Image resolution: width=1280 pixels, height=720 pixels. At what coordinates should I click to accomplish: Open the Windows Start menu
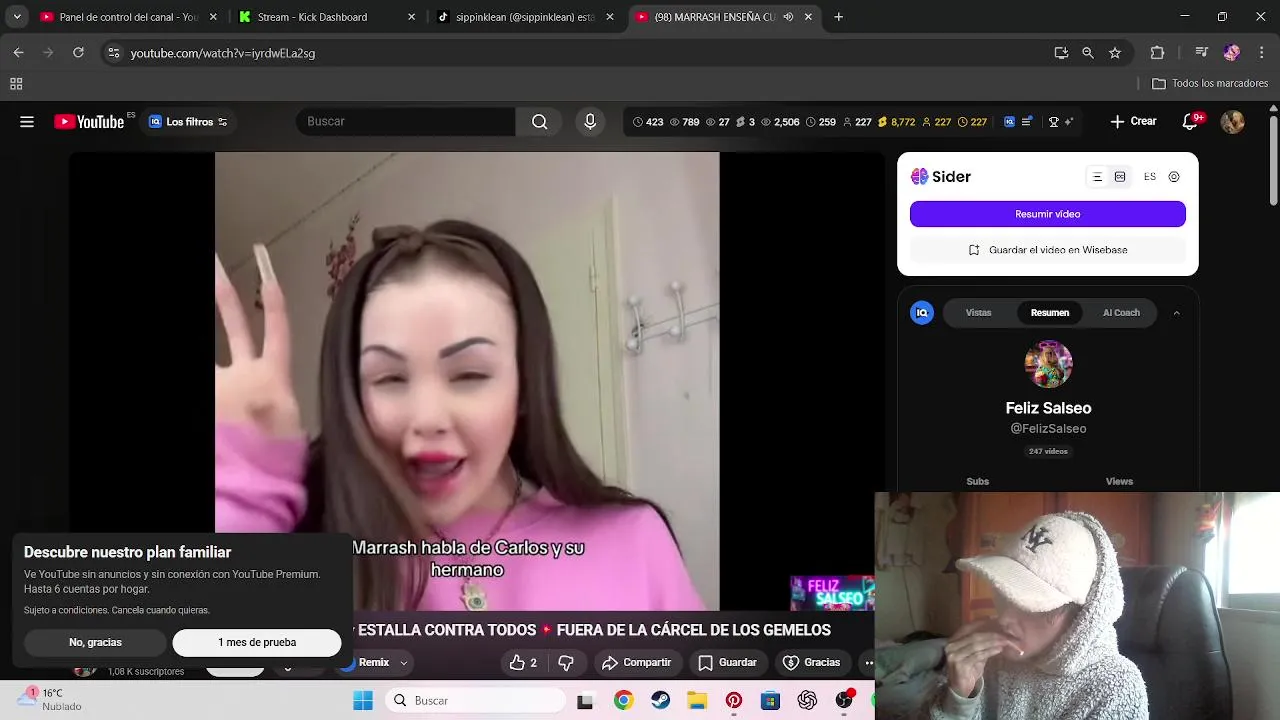tap(362, 700)
